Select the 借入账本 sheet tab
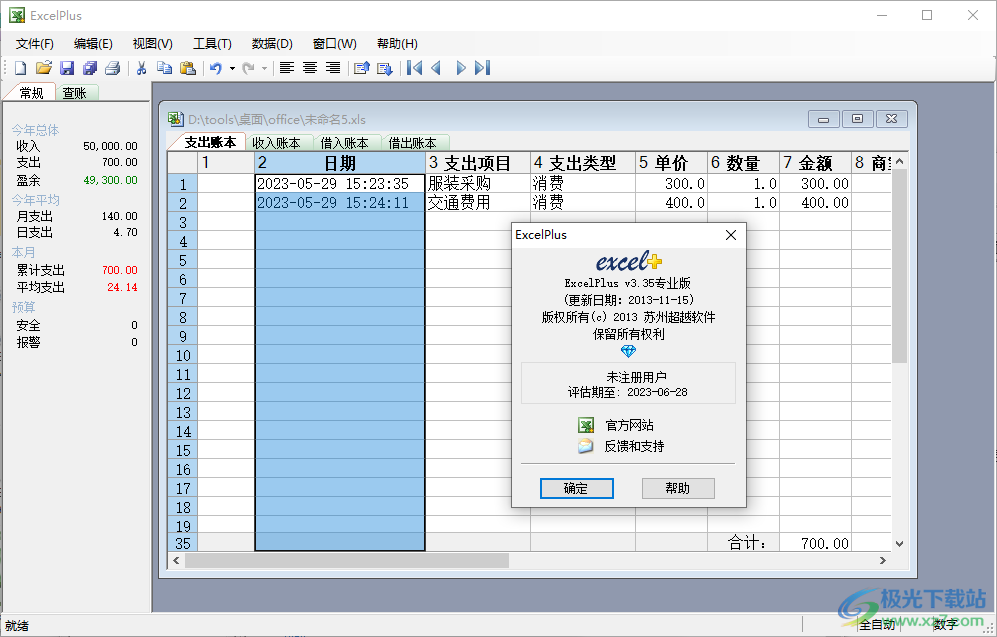Image resolution: width=997 pixels, height=637 pixels. (345, 143)
